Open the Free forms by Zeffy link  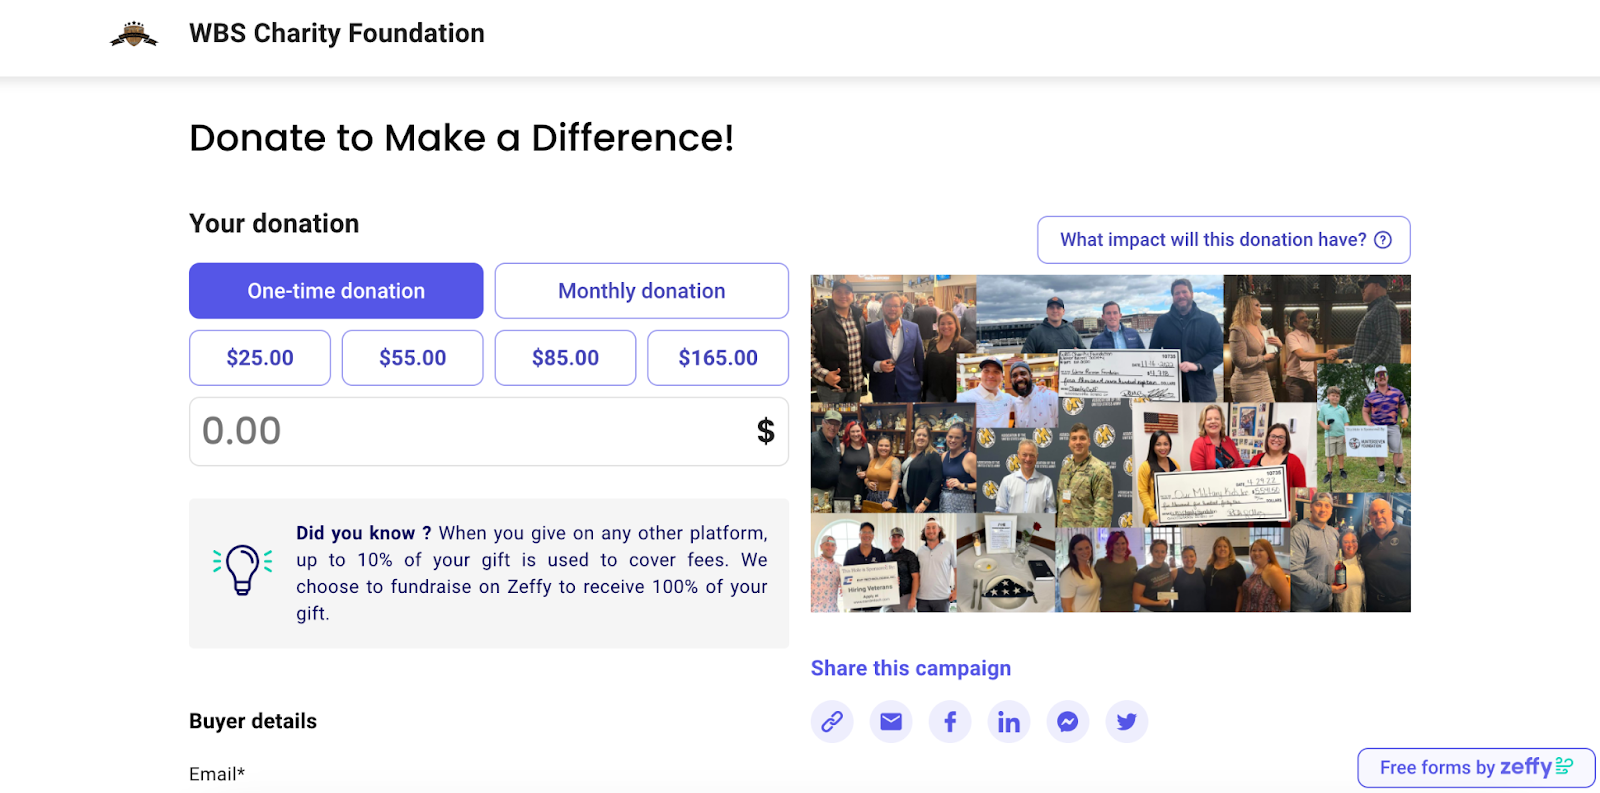tap(1476, 768)
